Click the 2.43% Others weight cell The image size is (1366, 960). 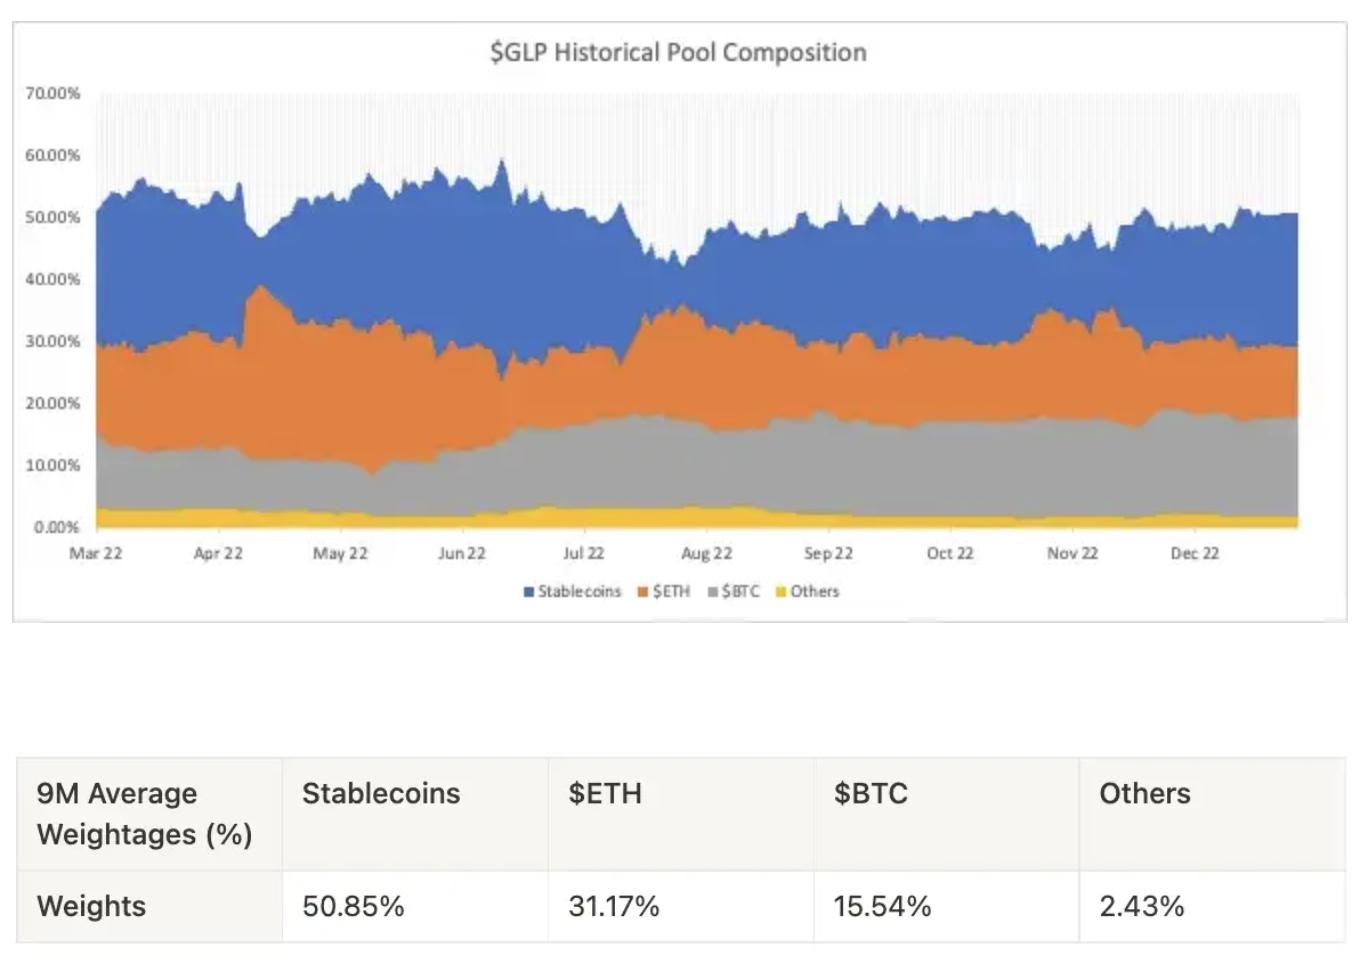1141,907
